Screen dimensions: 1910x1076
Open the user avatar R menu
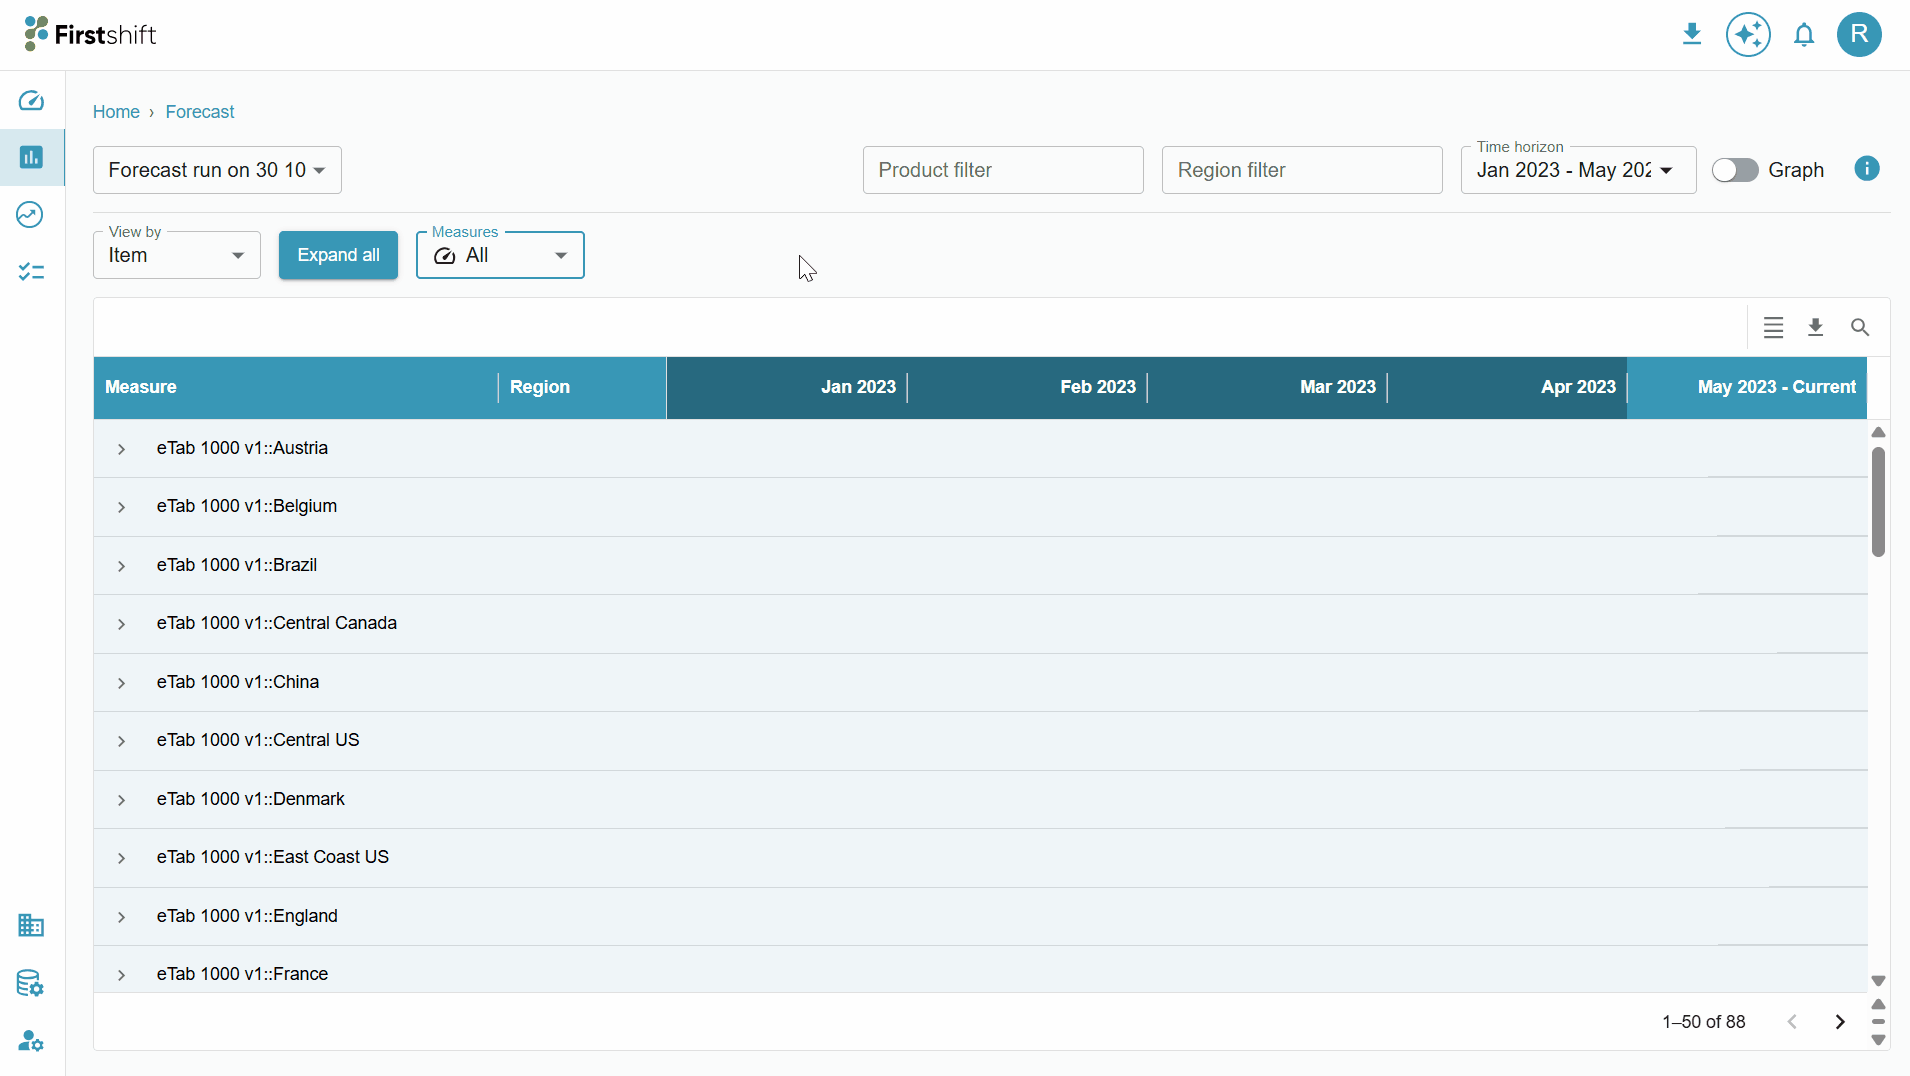tap(1859, 35)
